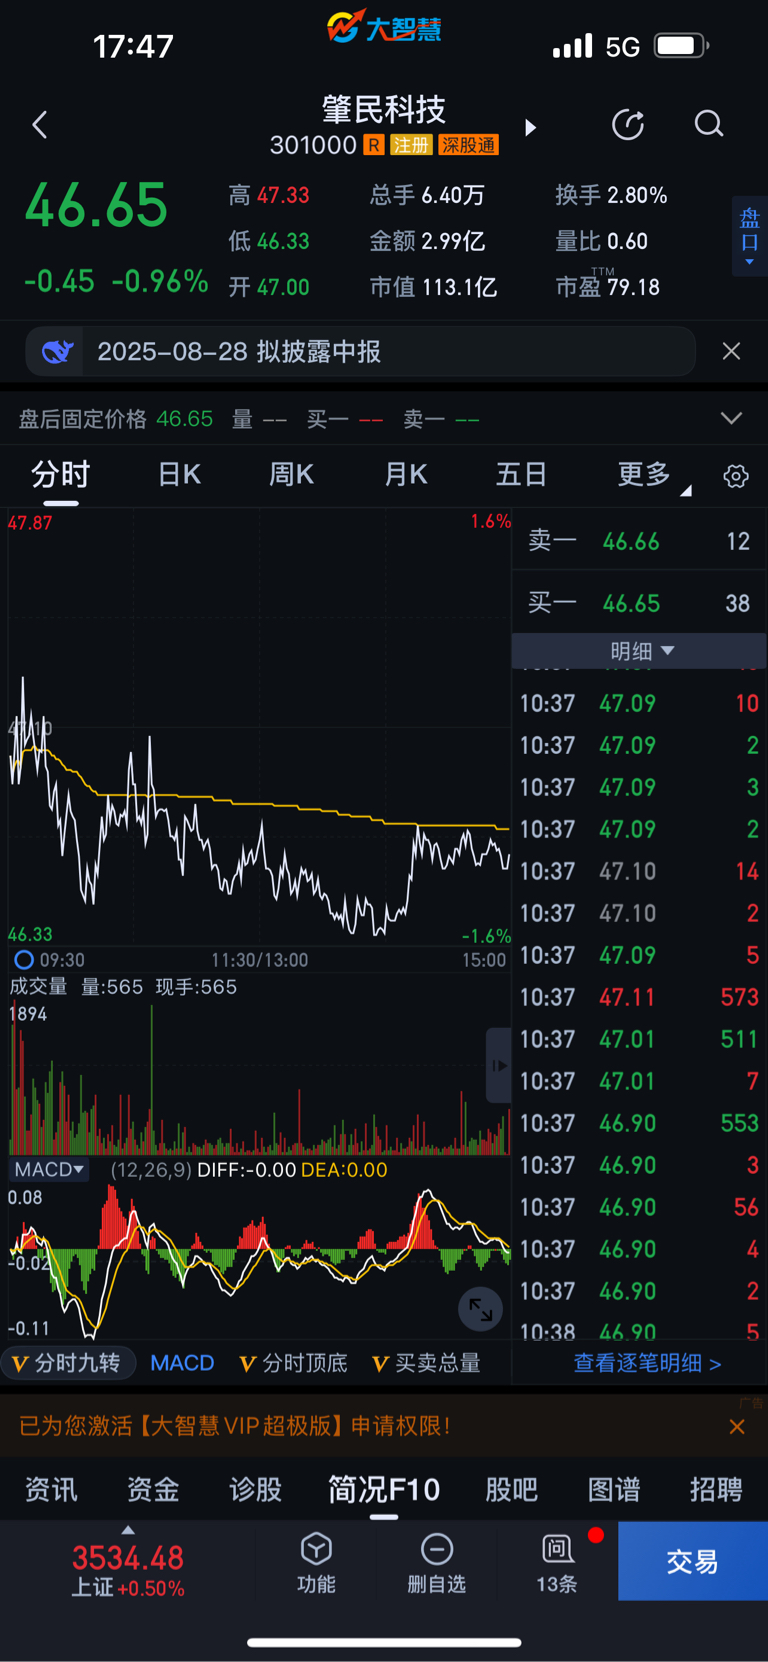Tap the battery status icon
The image size is (768, 1662).
[681, 45]
